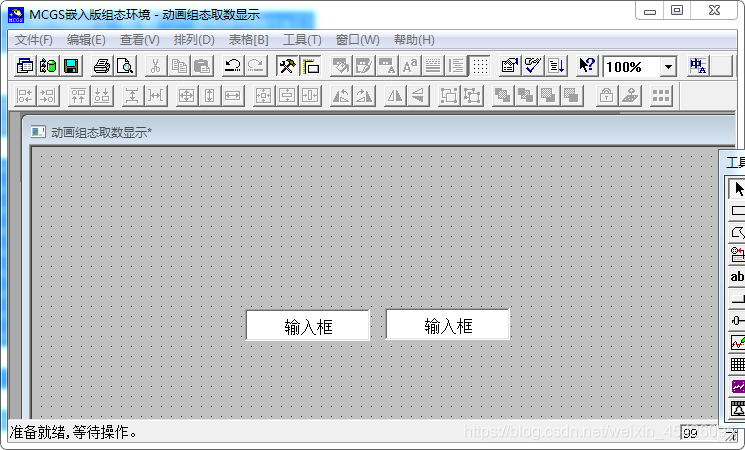Image resolution: width=745 pixels, height=450 pixels.
Task: Select the right 输入框 input box
Action: click(448, 325)
